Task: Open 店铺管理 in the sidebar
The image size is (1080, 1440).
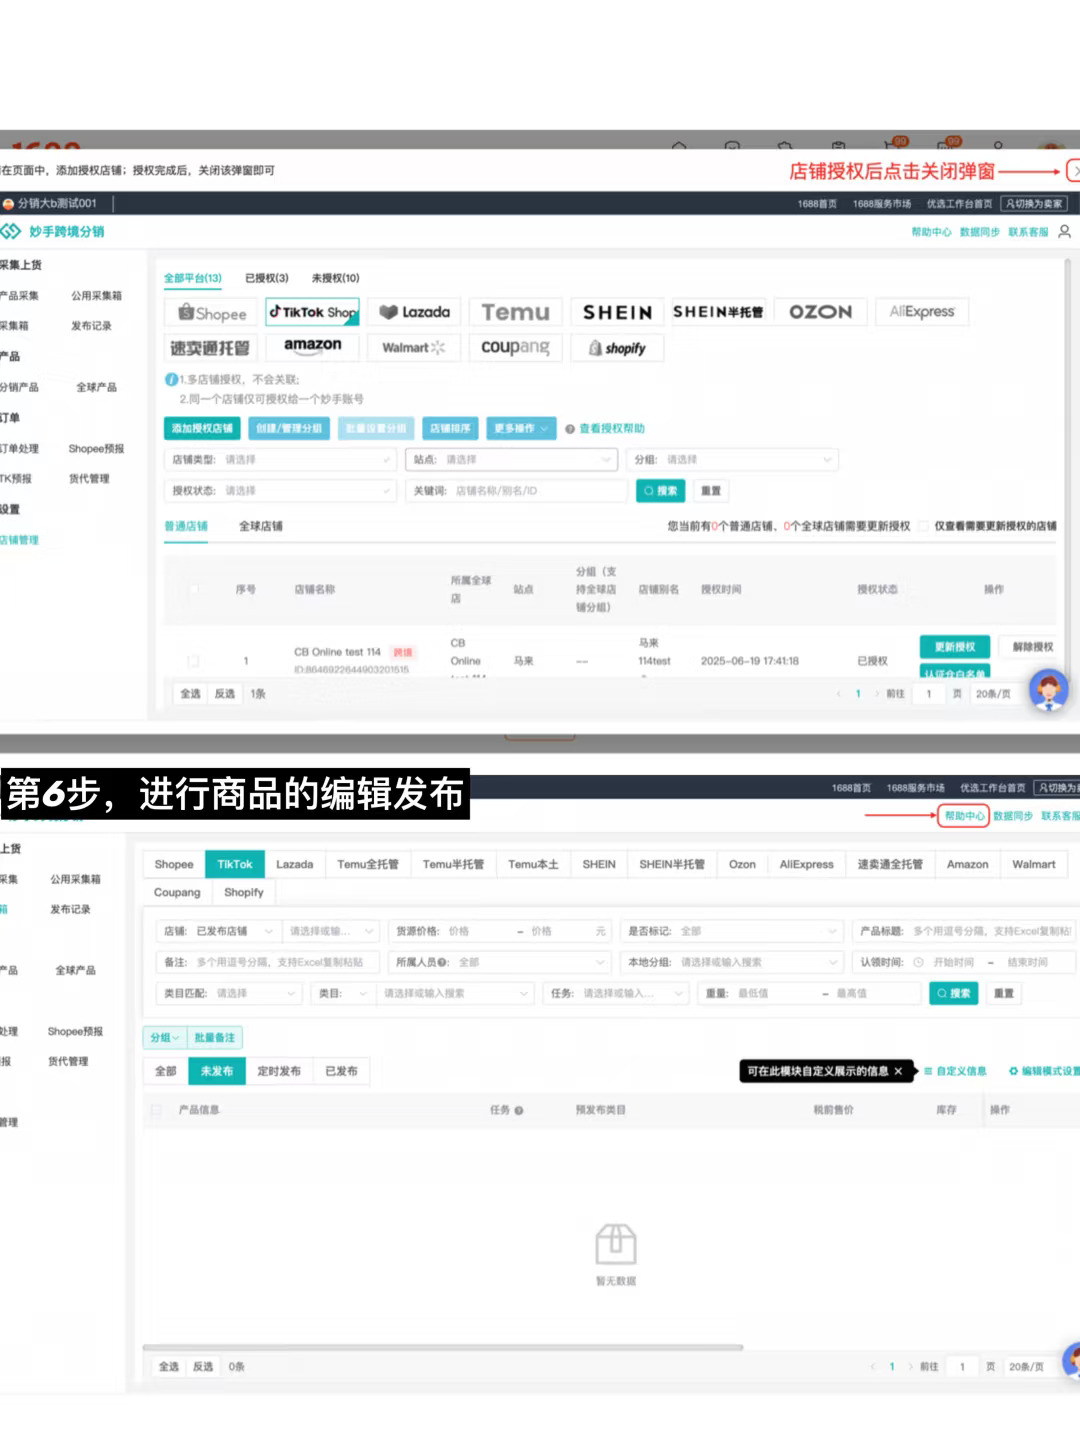Action: point(19,540)
